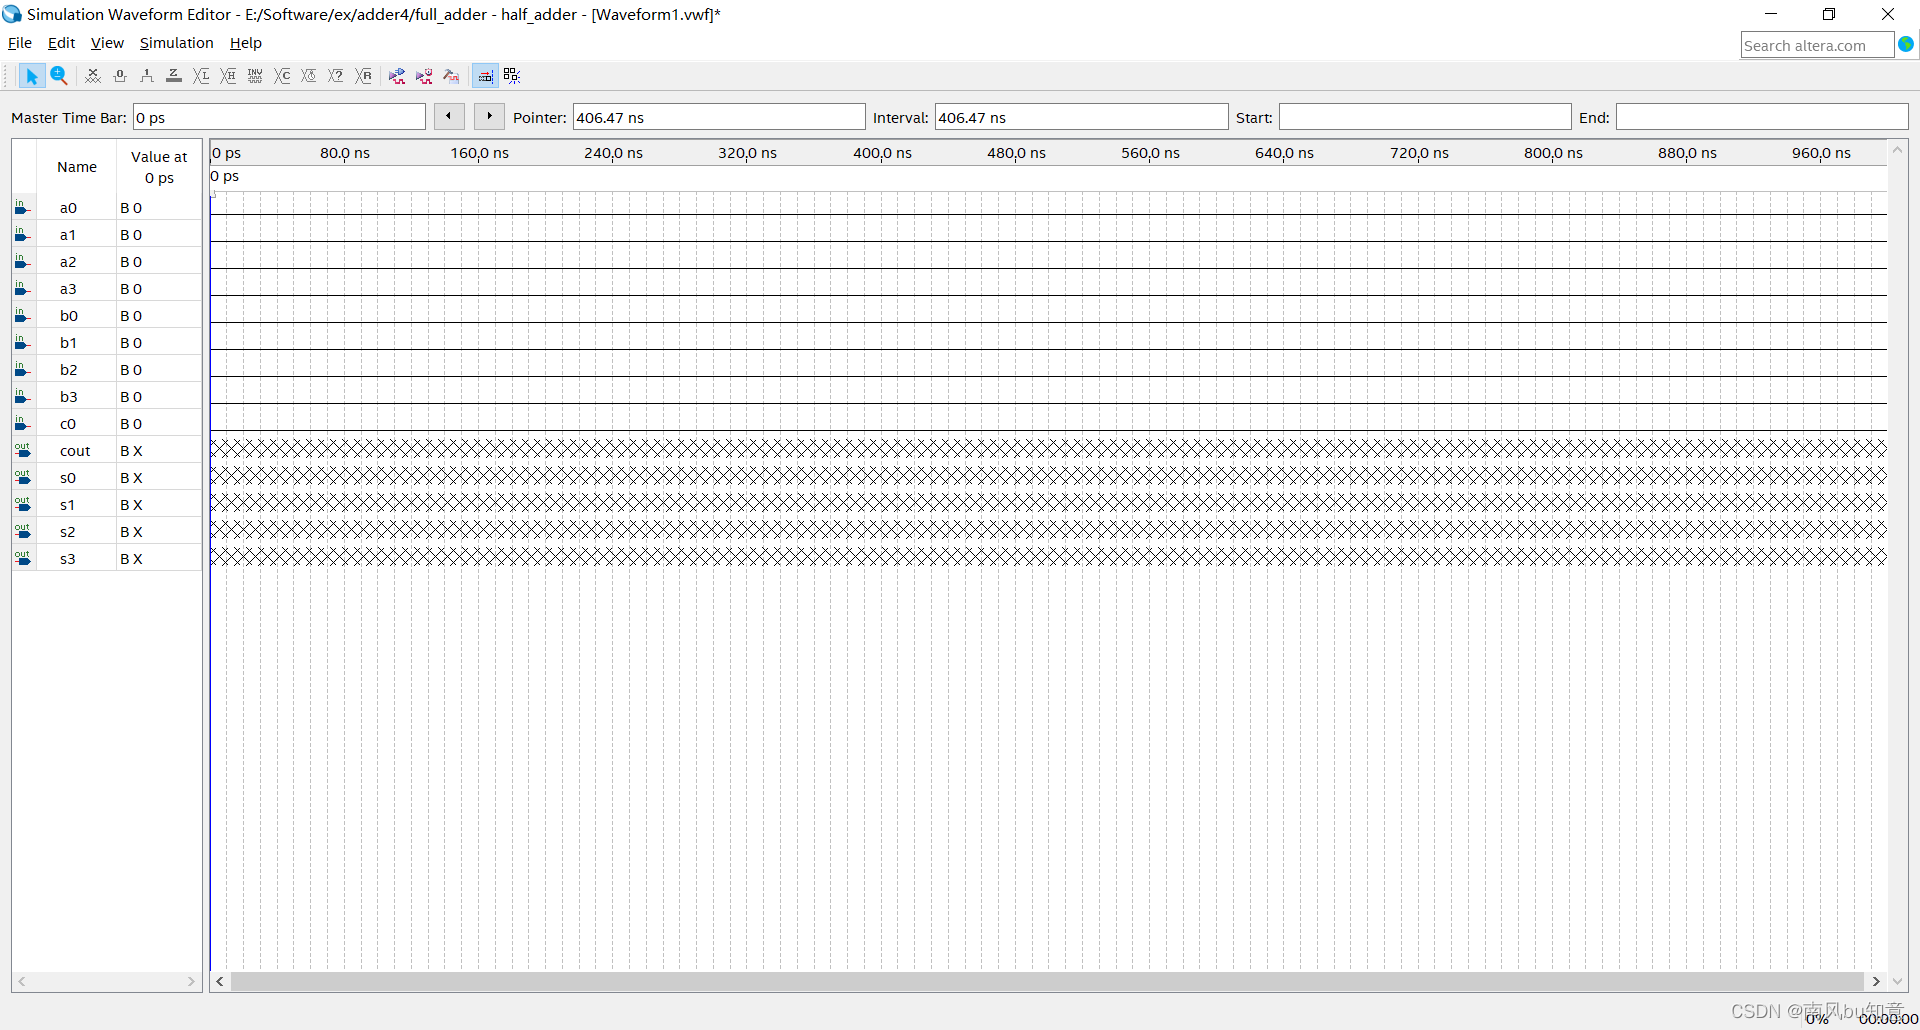Step time bar to next transition
The height and width of the screenshot is (1030, 1920).
pos(489,116)
